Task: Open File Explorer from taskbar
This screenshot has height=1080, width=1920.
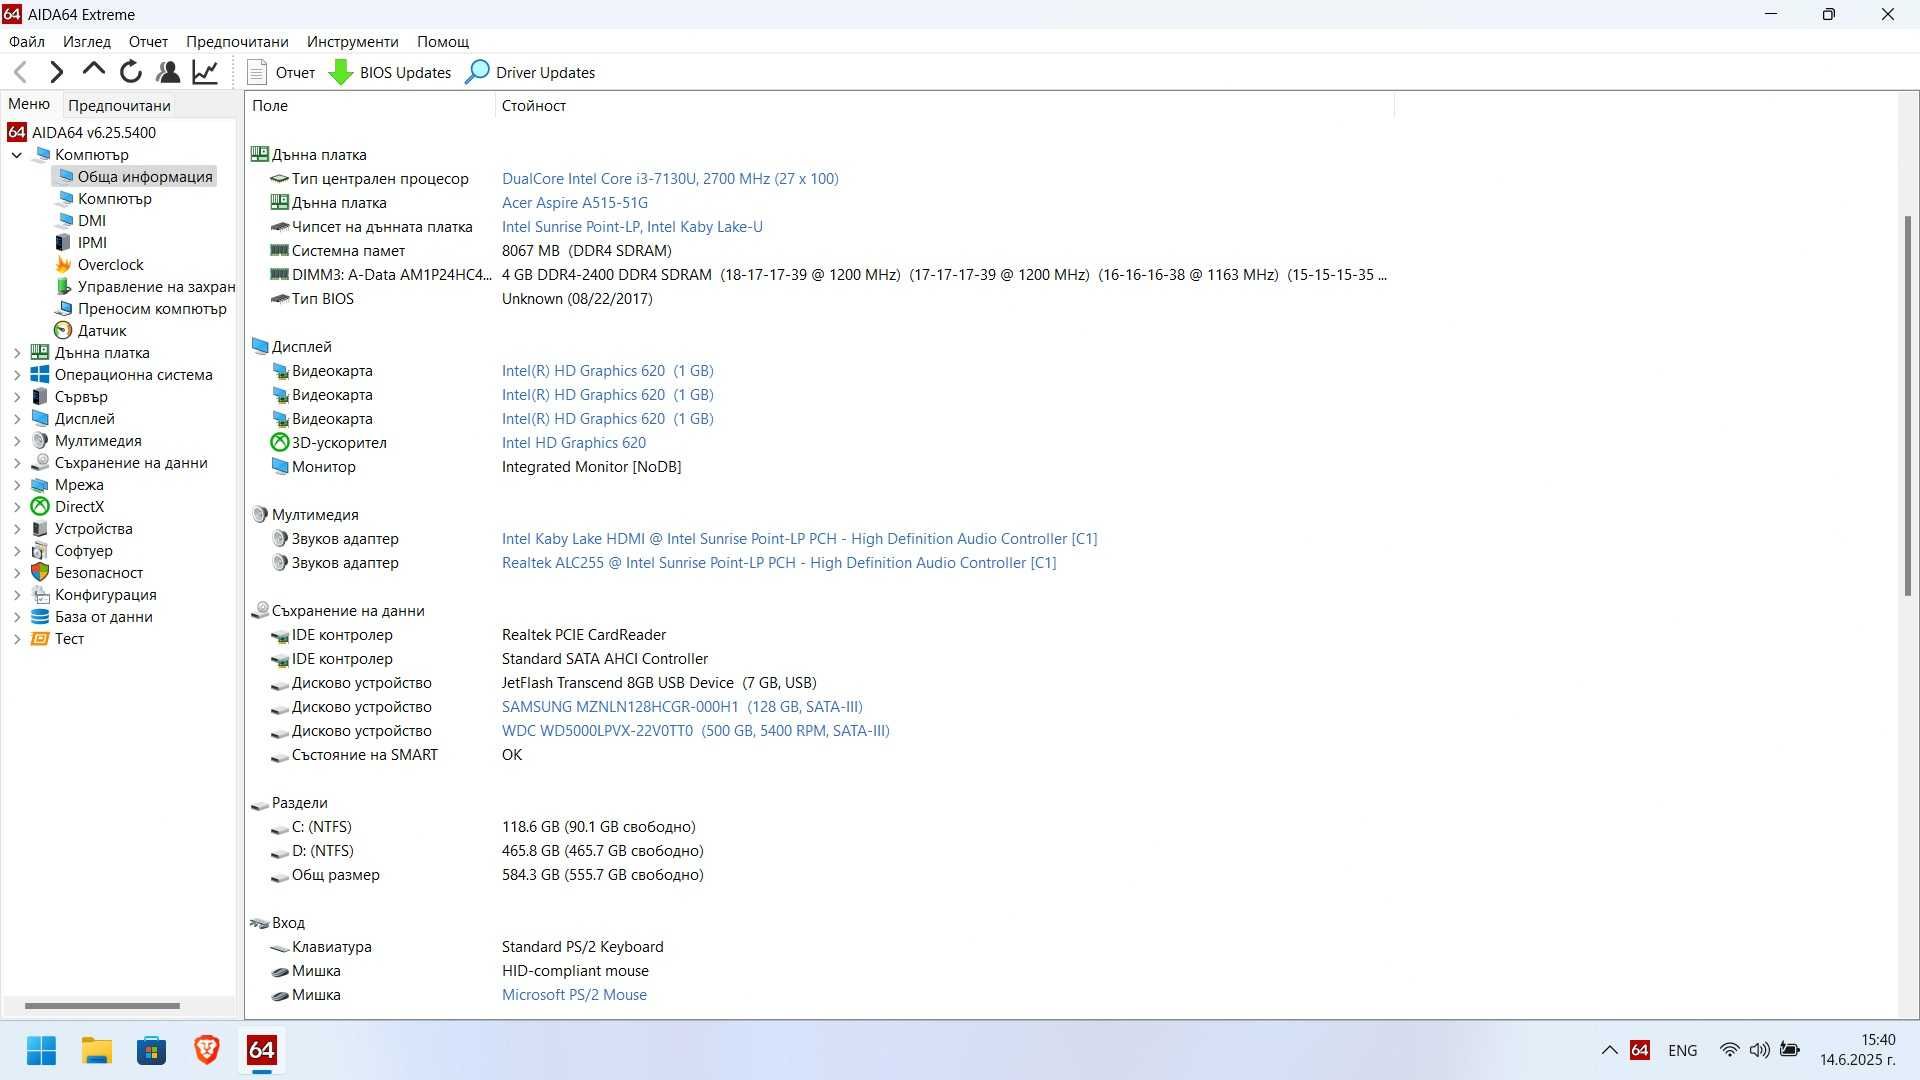Action: (x=97, y=1051)
